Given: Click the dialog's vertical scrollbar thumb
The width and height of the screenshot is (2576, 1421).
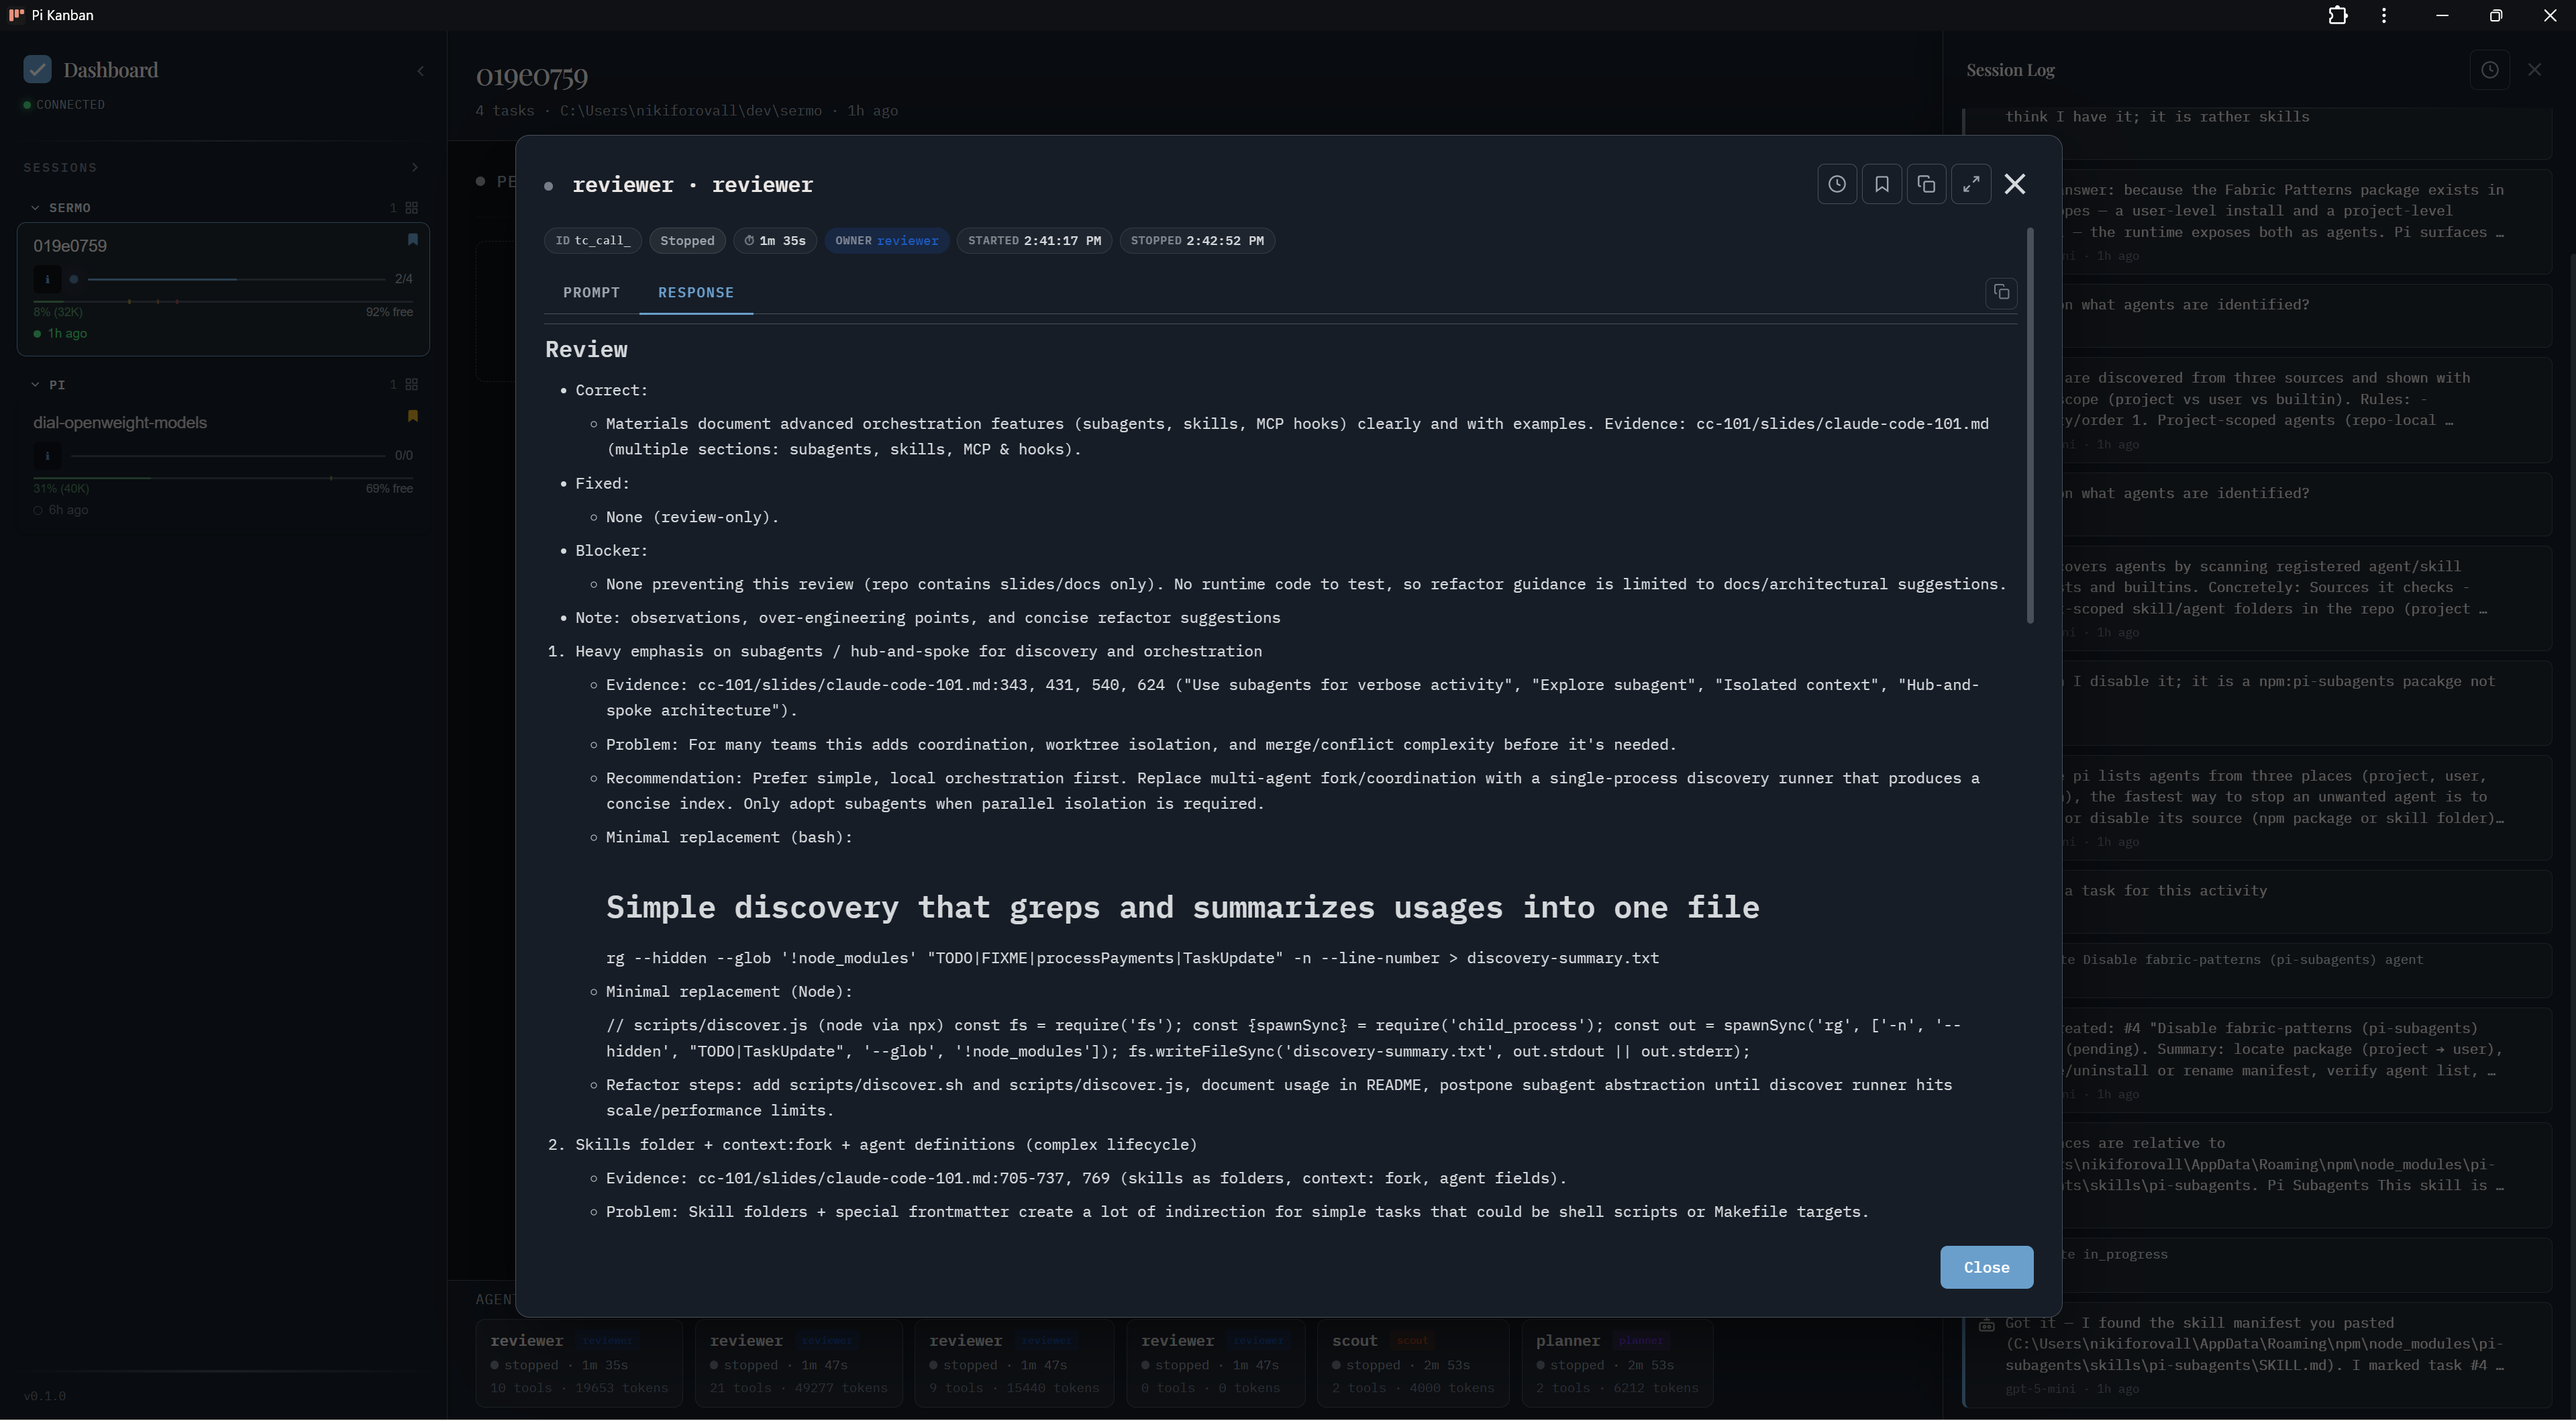Looking at the screenshot, I should pyautogui.click(x=2030, y=425).
